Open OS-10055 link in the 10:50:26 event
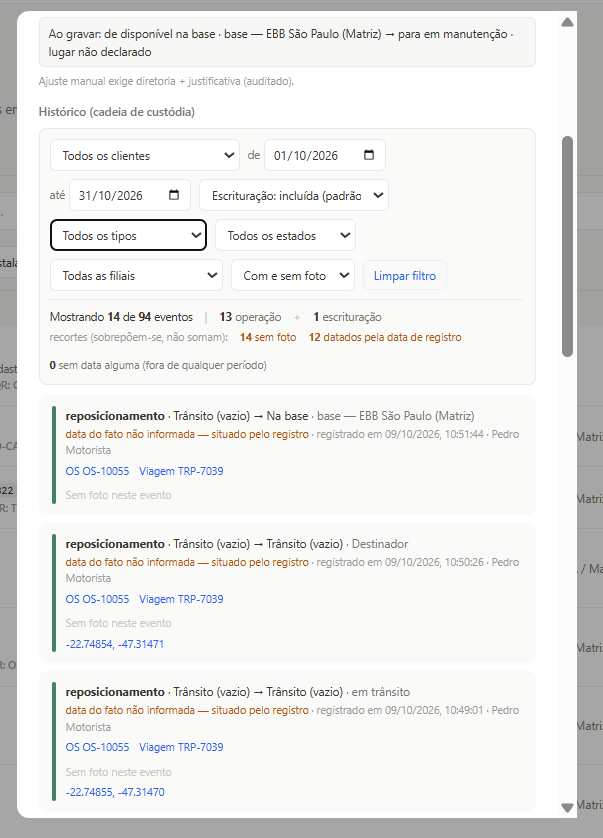The width and height of the screenshot is (603, 838). point(97,599)
